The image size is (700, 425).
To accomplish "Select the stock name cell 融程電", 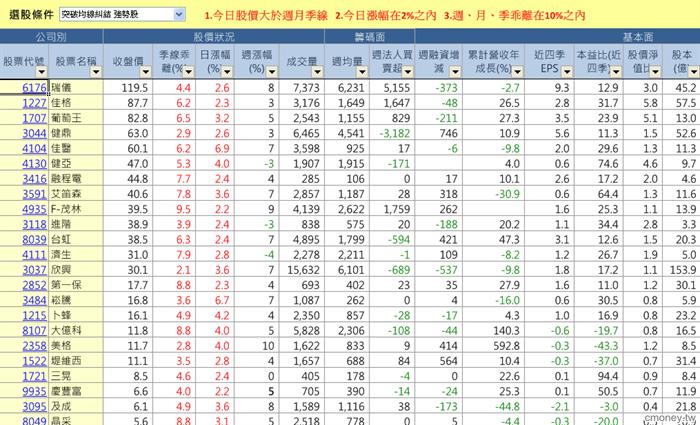I will tap(76, 179).
